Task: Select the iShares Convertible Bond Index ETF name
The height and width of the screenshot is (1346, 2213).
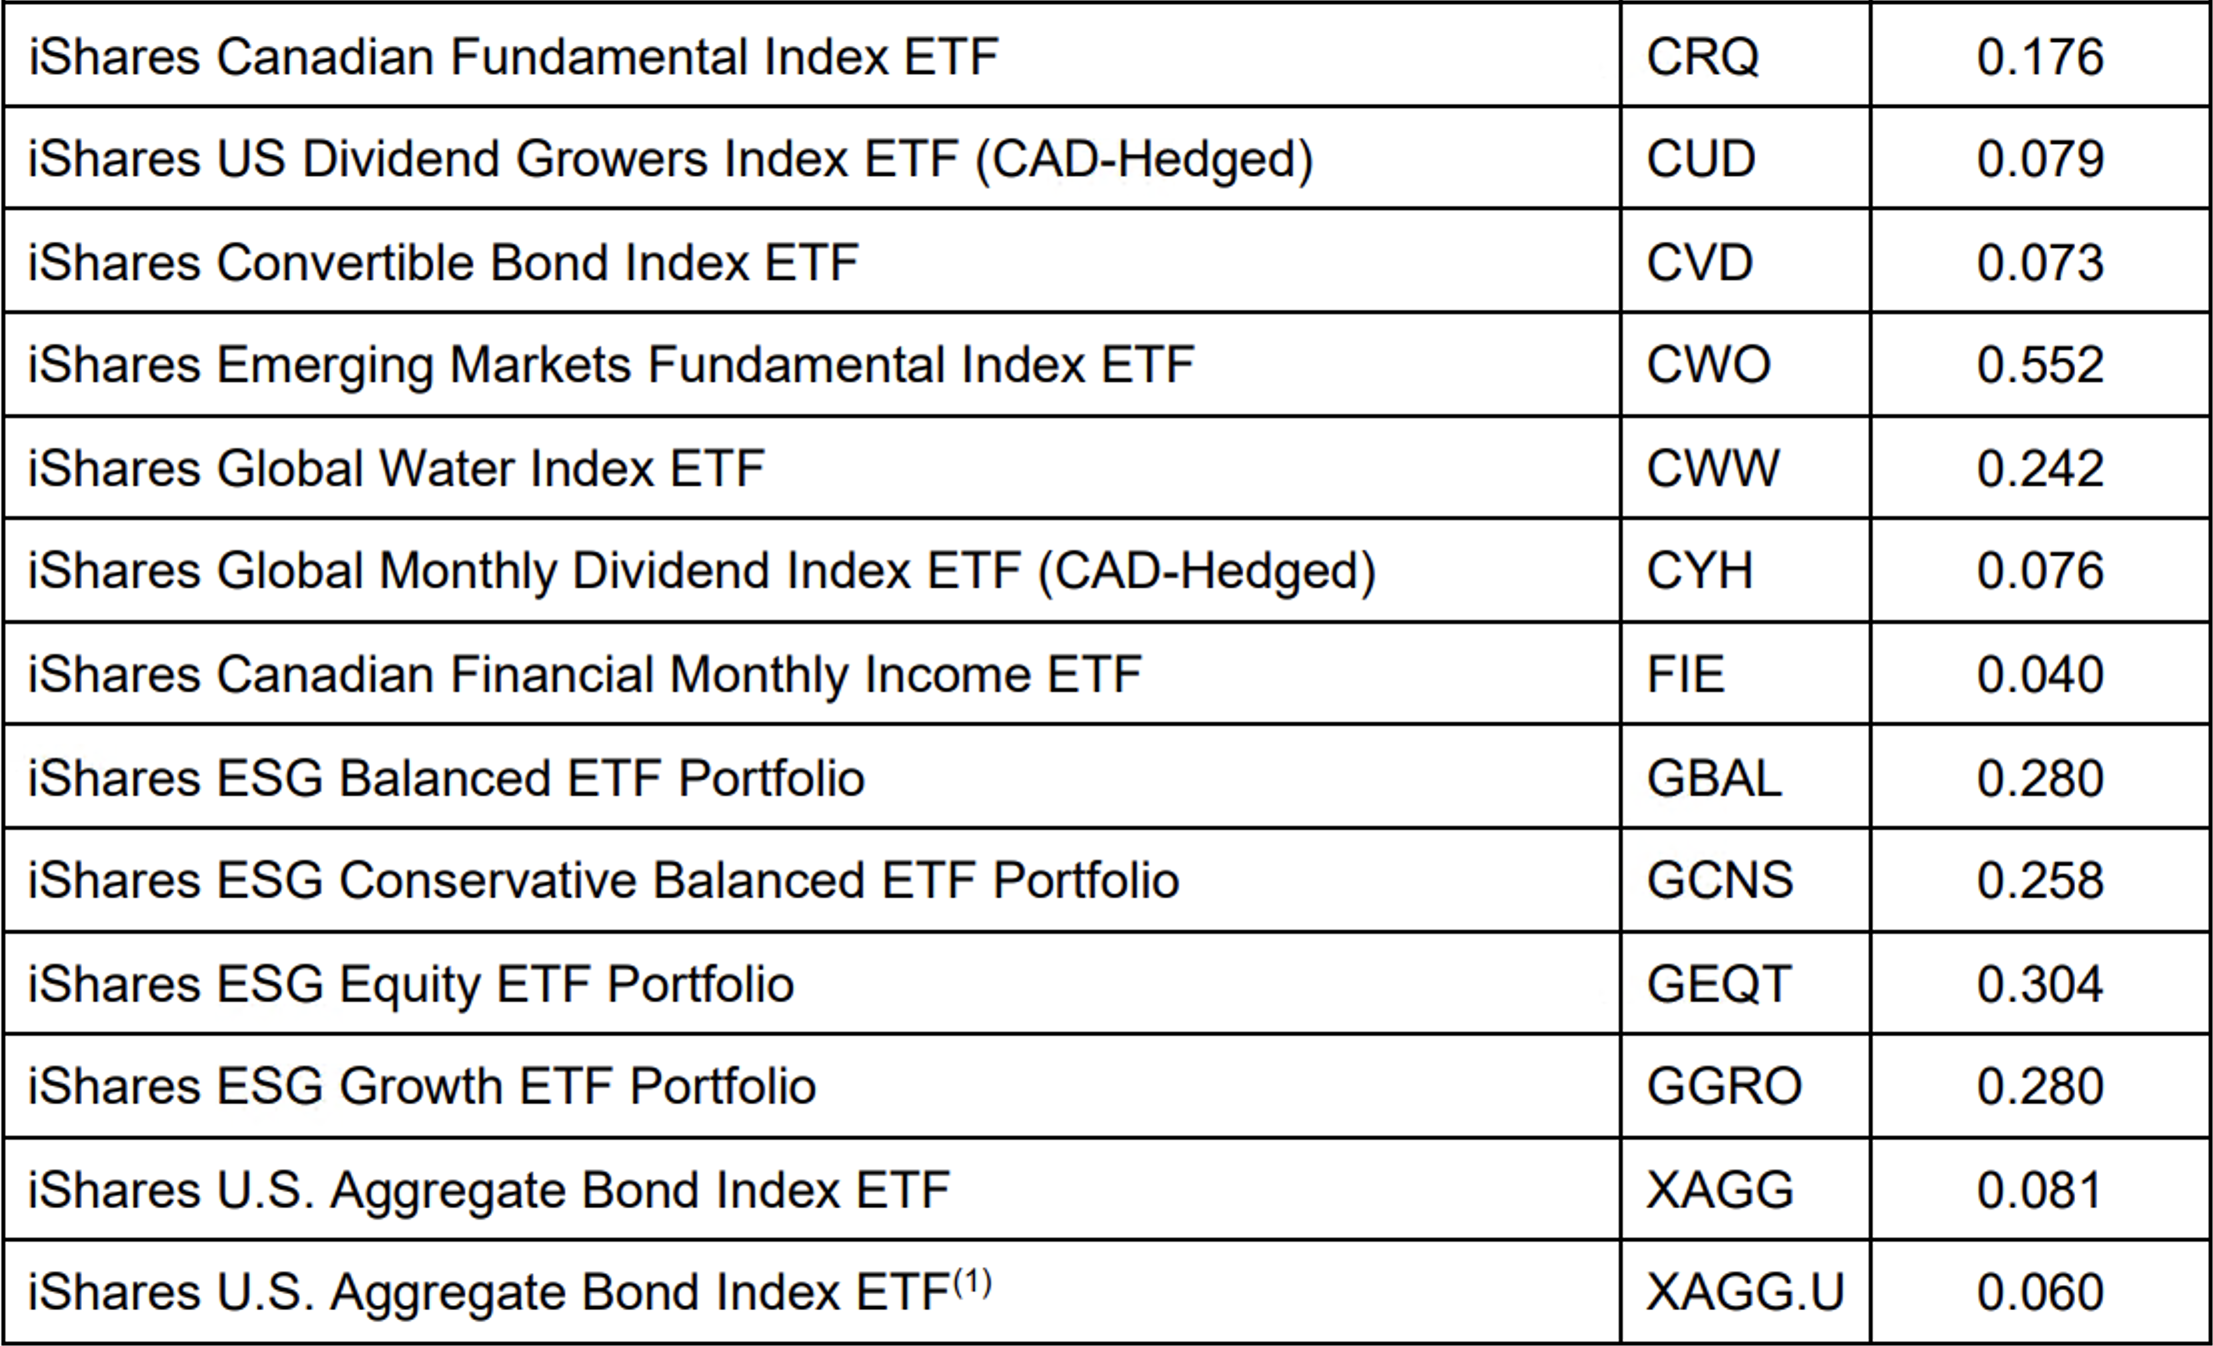Action: point(443,263)
